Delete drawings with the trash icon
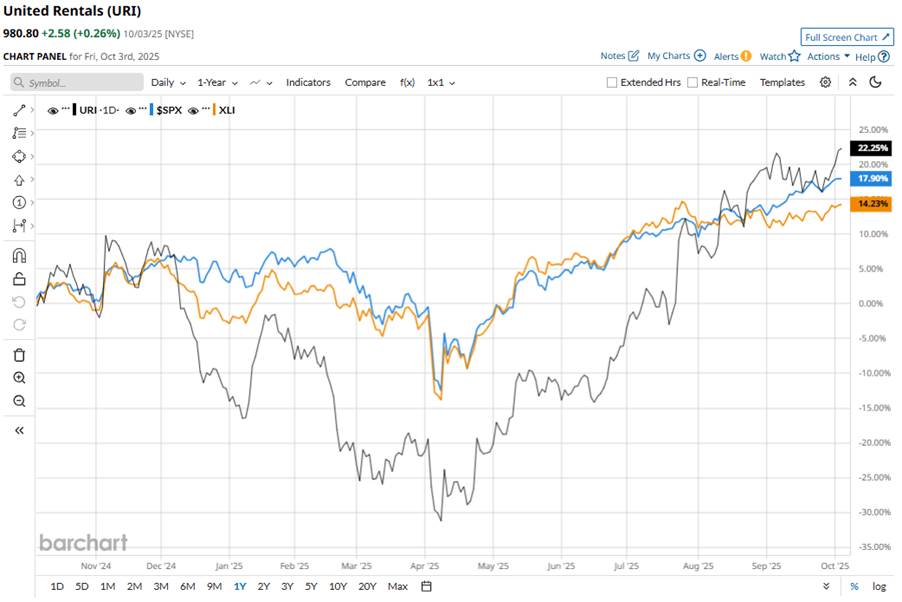Screen dimensions: 902x602 coord(19,355)
